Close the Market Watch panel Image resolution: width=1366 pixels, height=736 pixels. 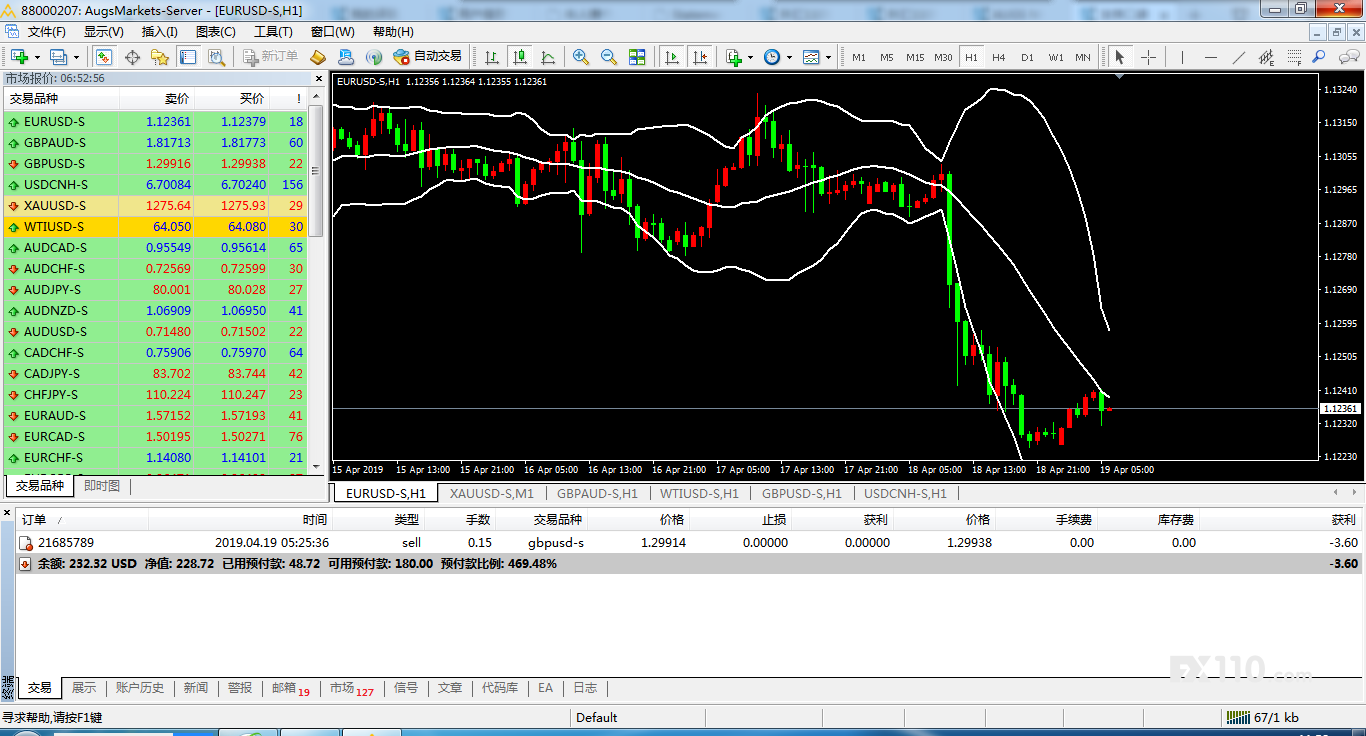(320, 78)
